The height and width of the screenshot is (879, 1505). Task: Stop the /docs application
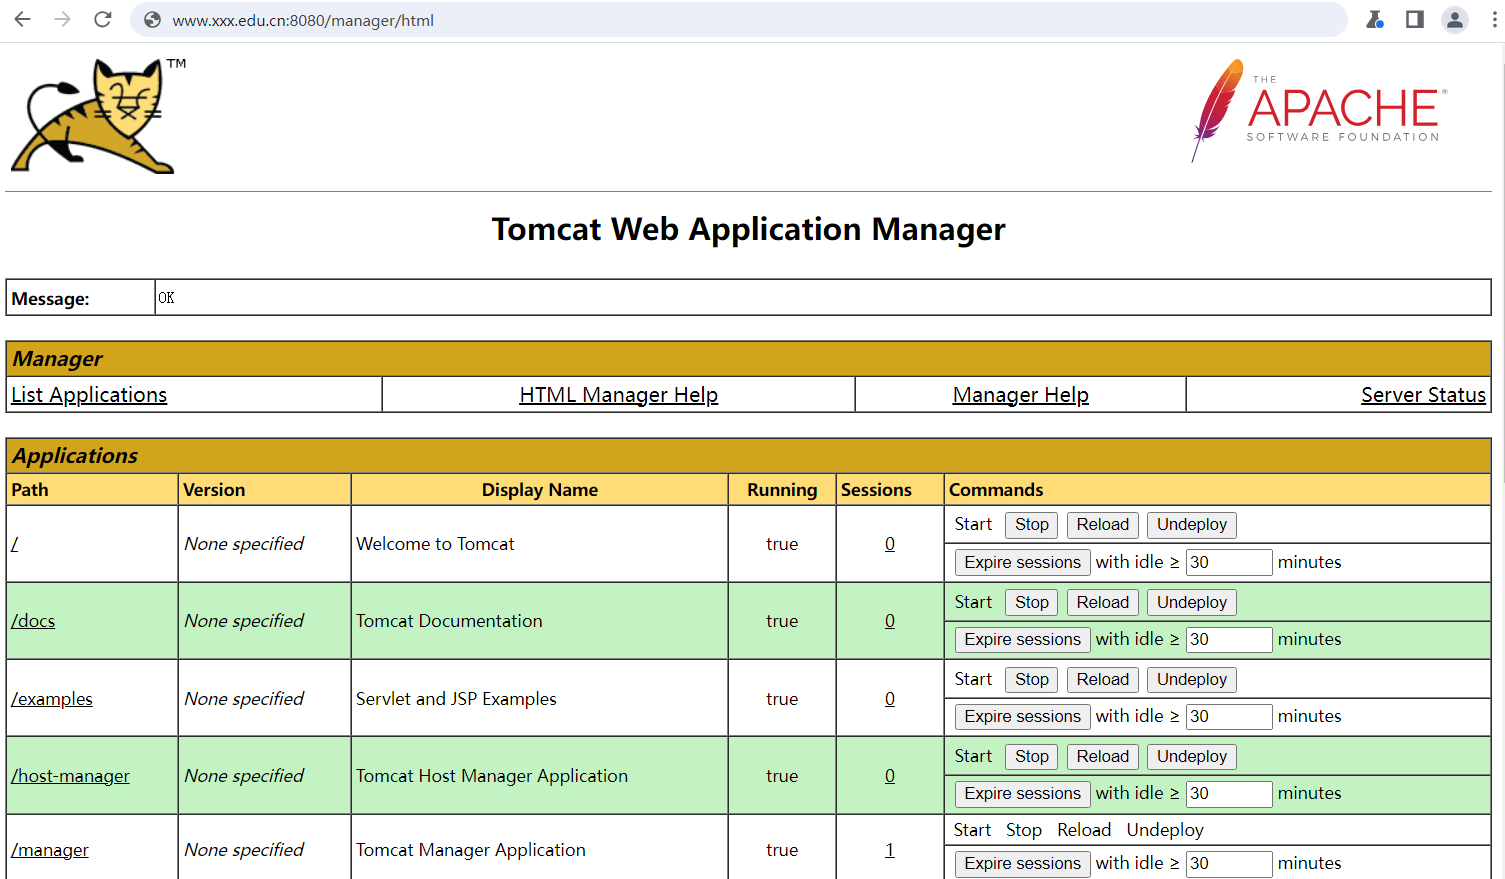click(x=1031, y=602)
